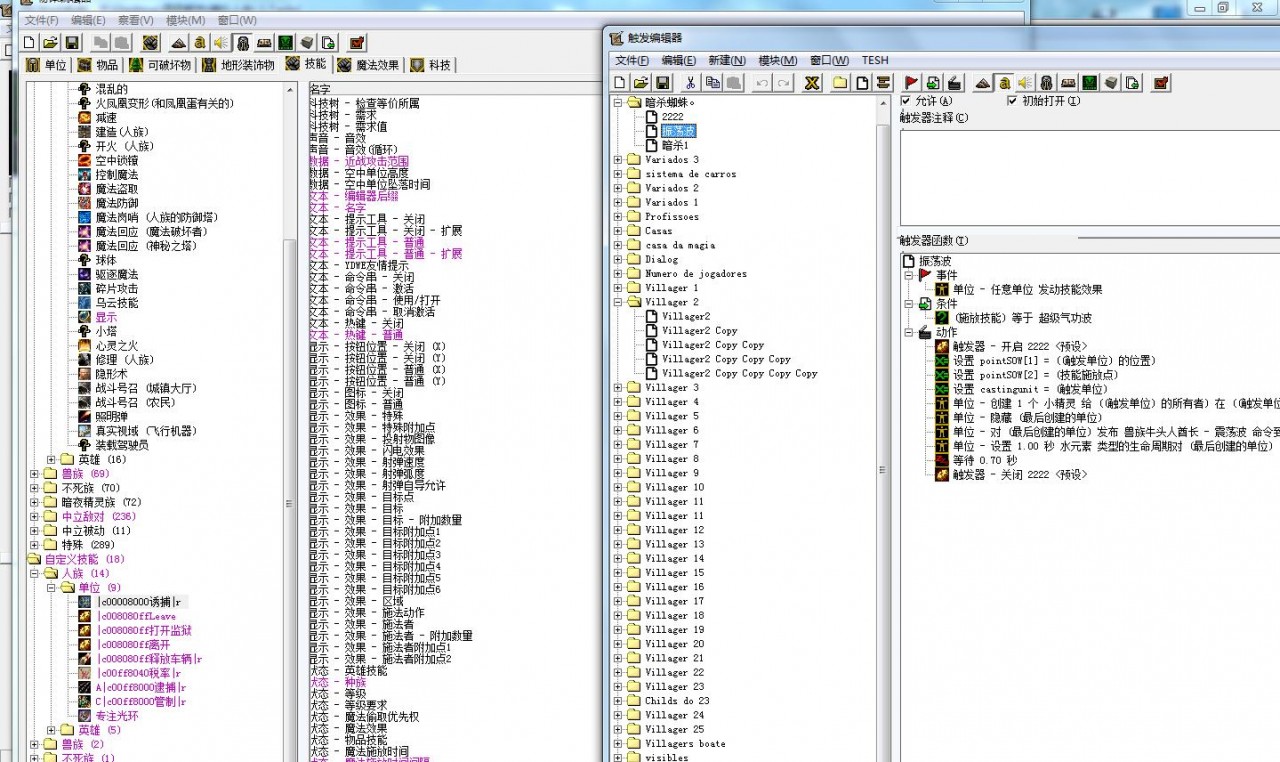Expand the Villager 10 folder
This screenshot has height=762, width=1280.
pos(618,487)
